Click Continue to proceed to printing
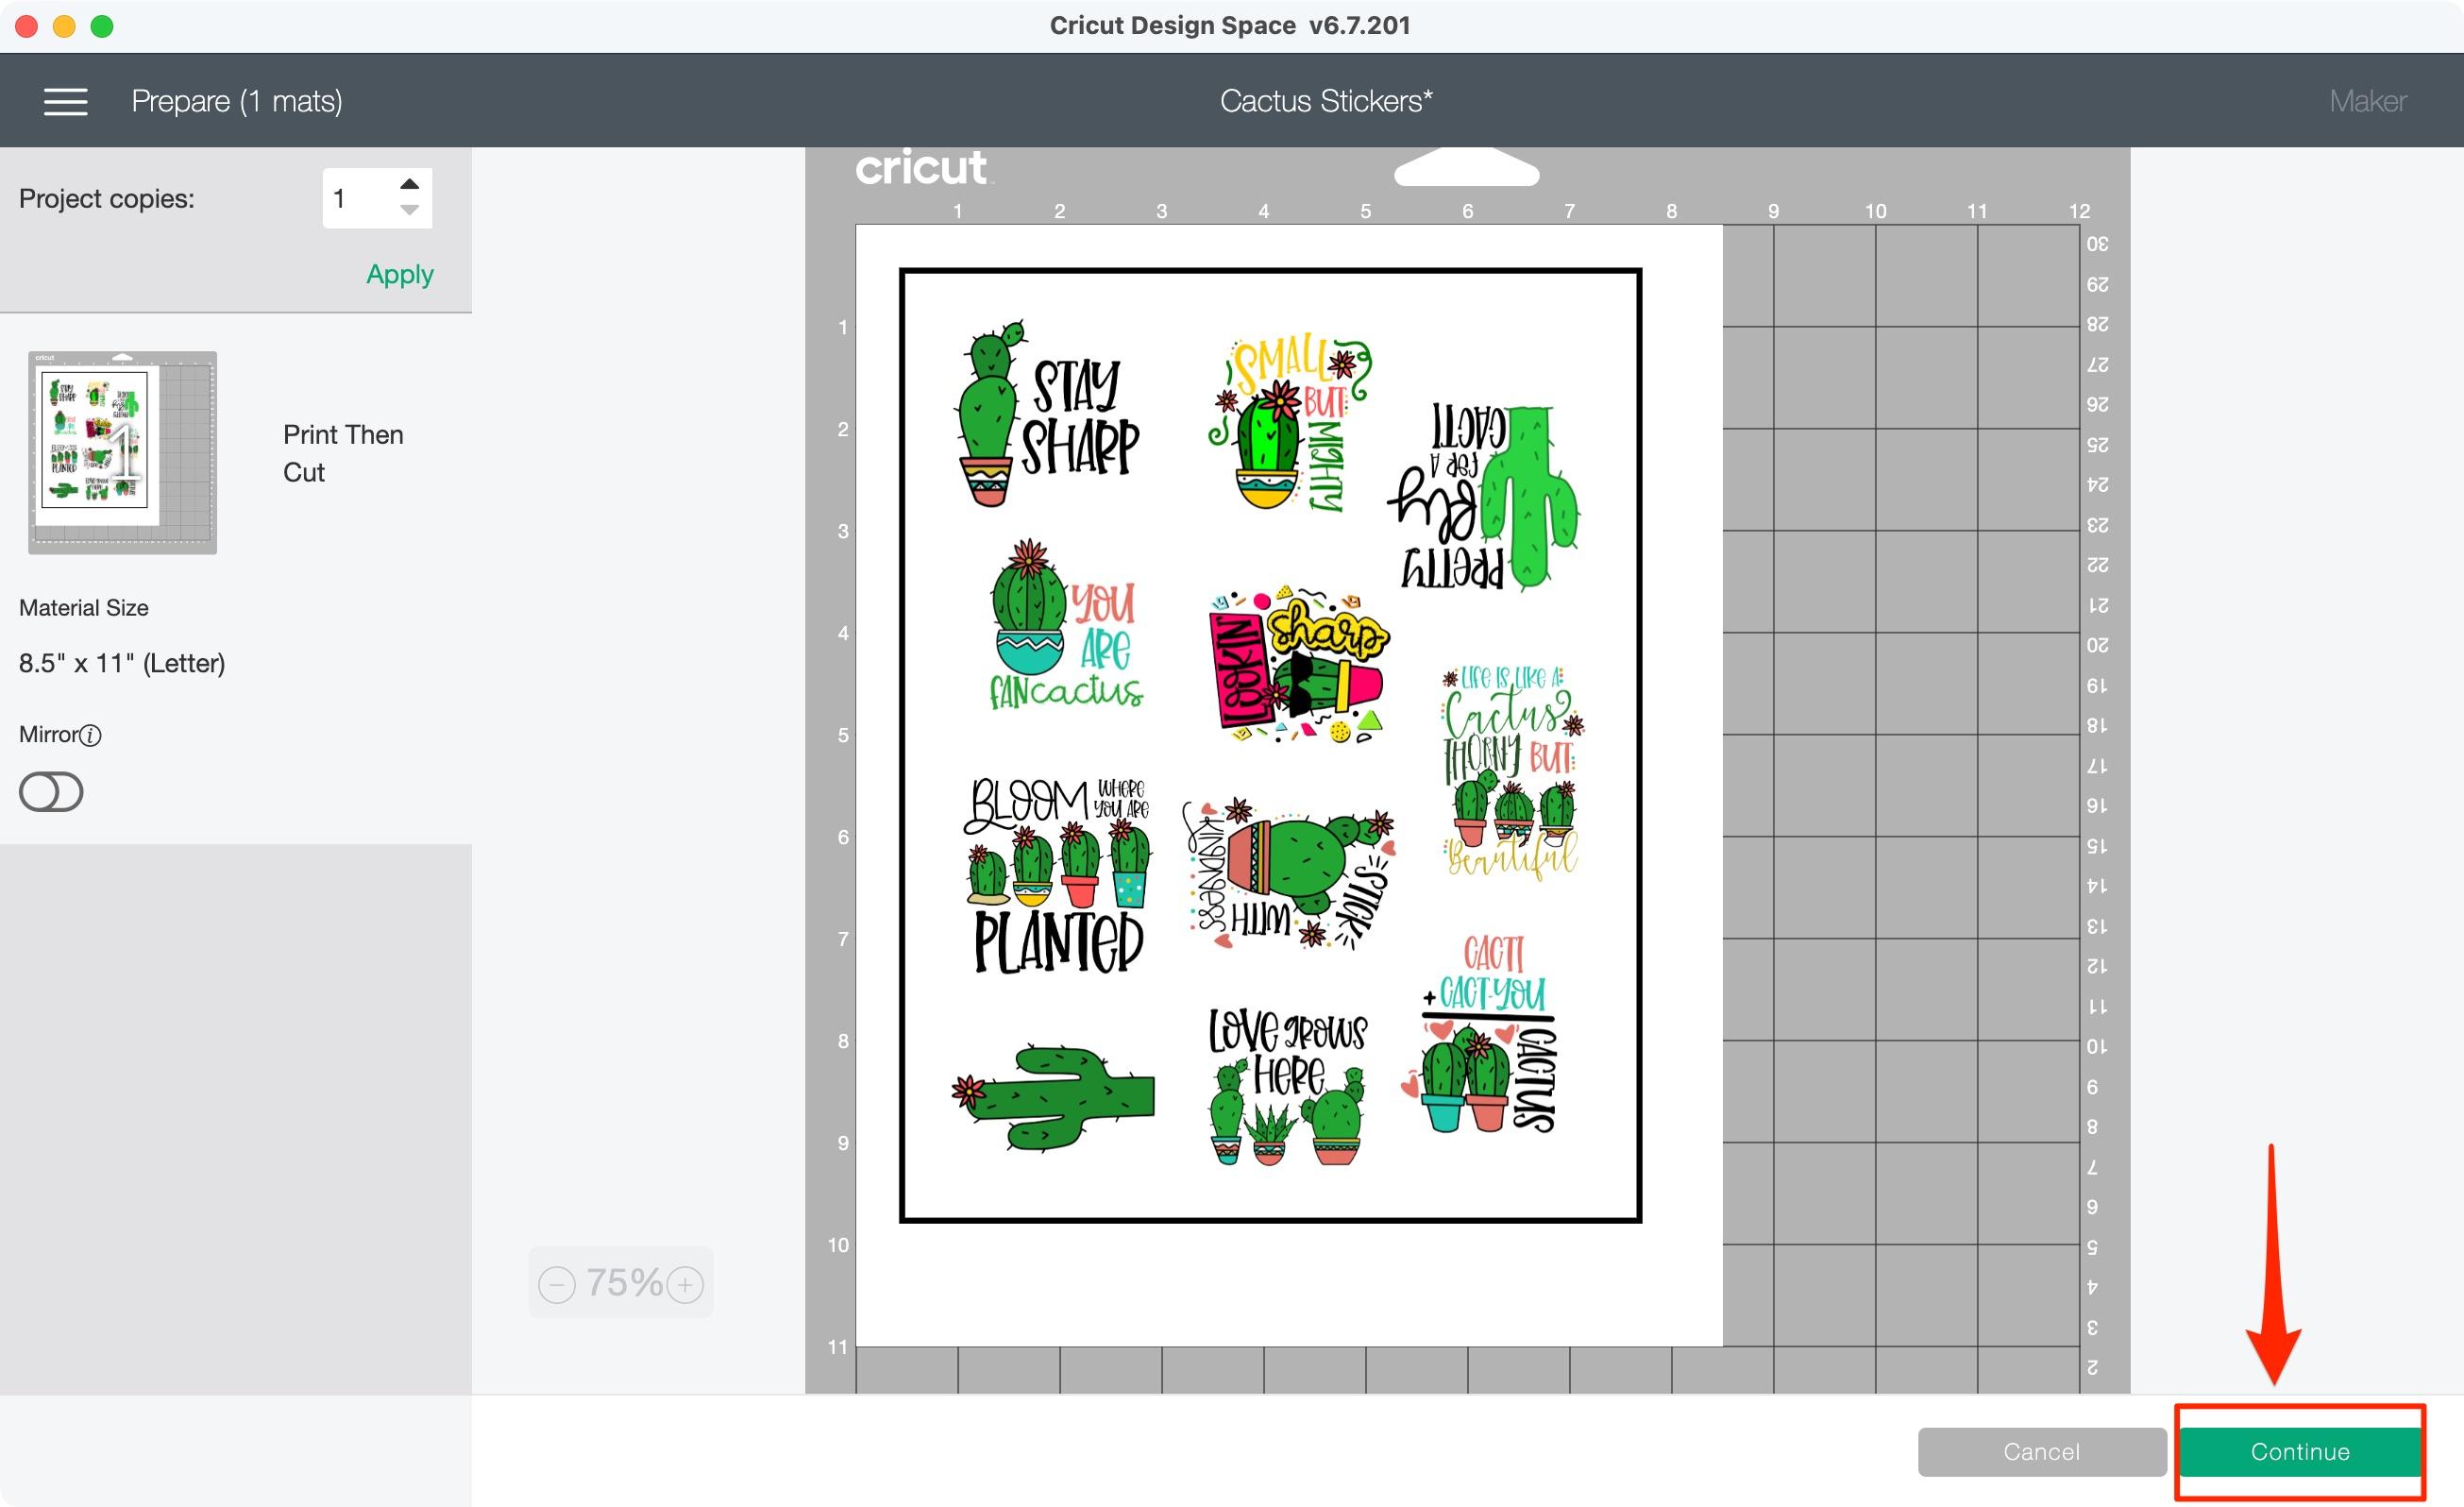Image resolution: width=2464 pixels, height=1507 pixels. [2299, 1452]
